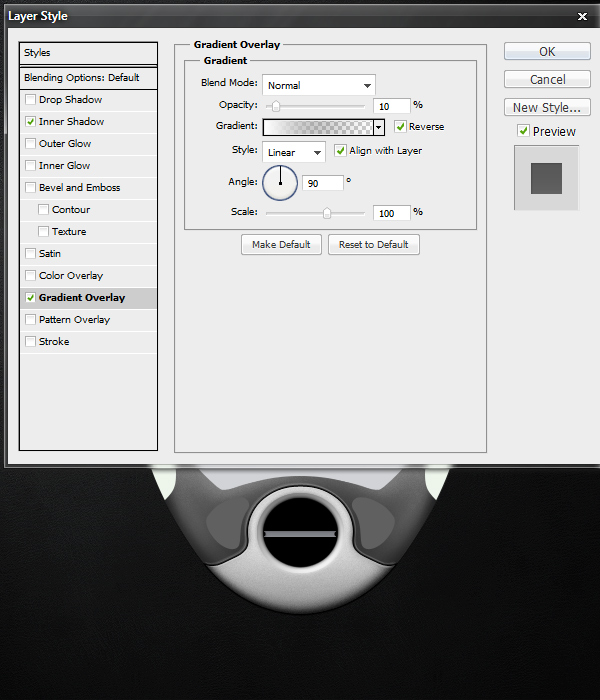Select the Satin label
Image resolution: width=600 pixels, height=700 pixels.
[50, 254]
